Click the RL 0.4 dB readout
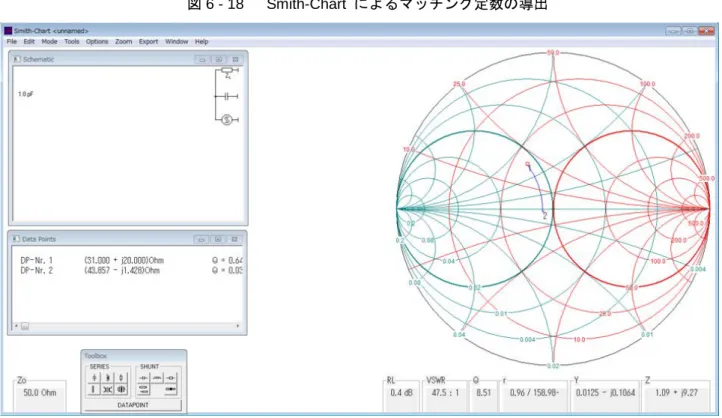The image size is (722, 418). coord(401,393)
